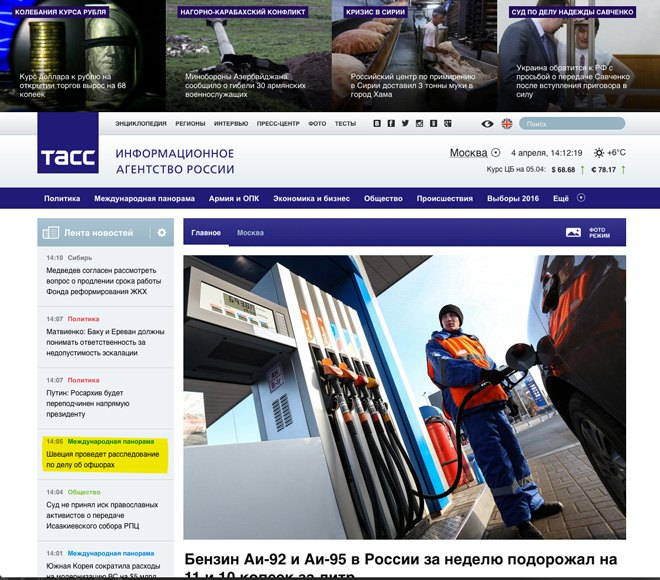Click the news feed newspaper icon
Screen dimensions: 660x580
click(x=51, y=233)
